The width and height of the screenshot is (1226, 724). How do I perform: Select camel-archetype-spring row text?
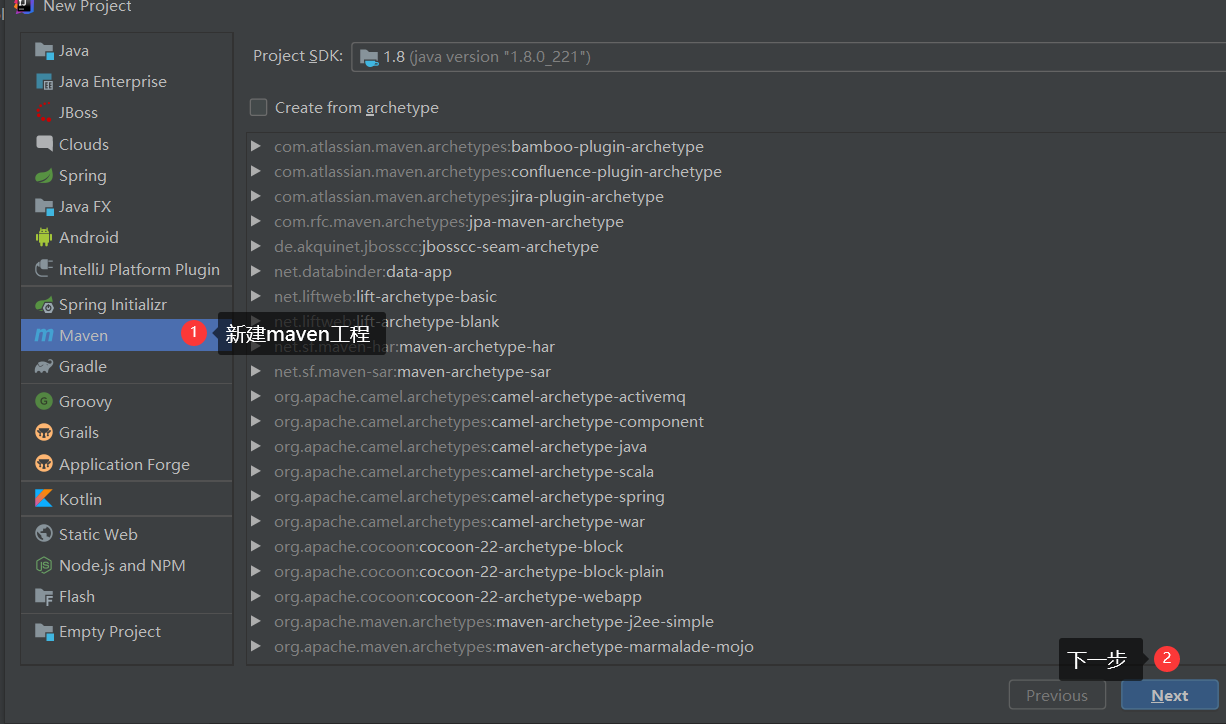coord(469,496)
